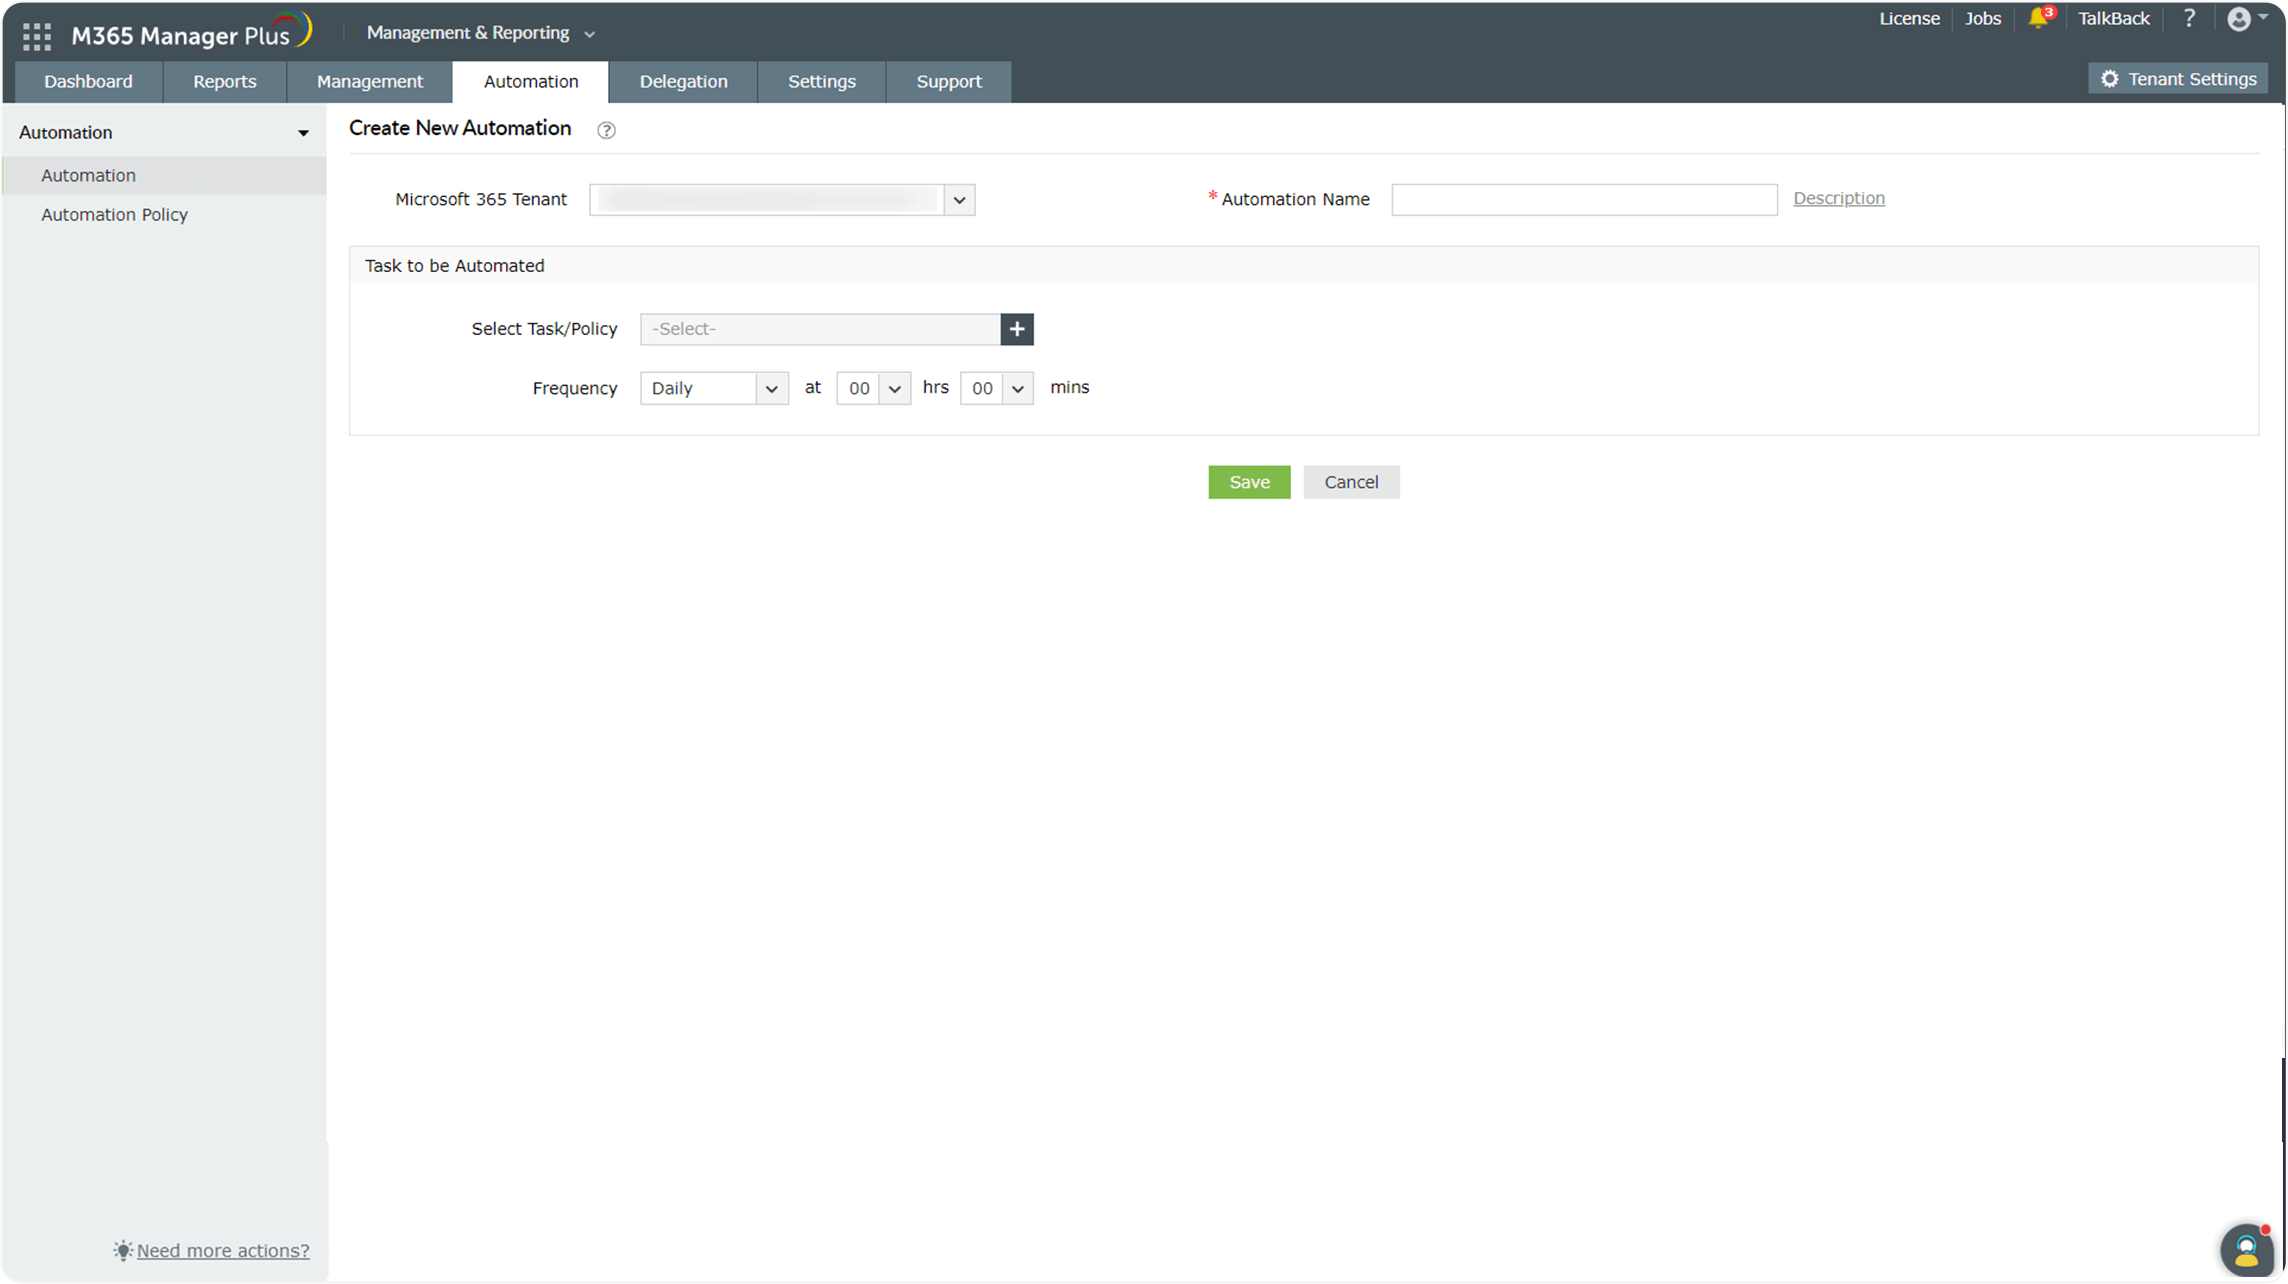Collapse the Automation sidebar section

point(303,131)
